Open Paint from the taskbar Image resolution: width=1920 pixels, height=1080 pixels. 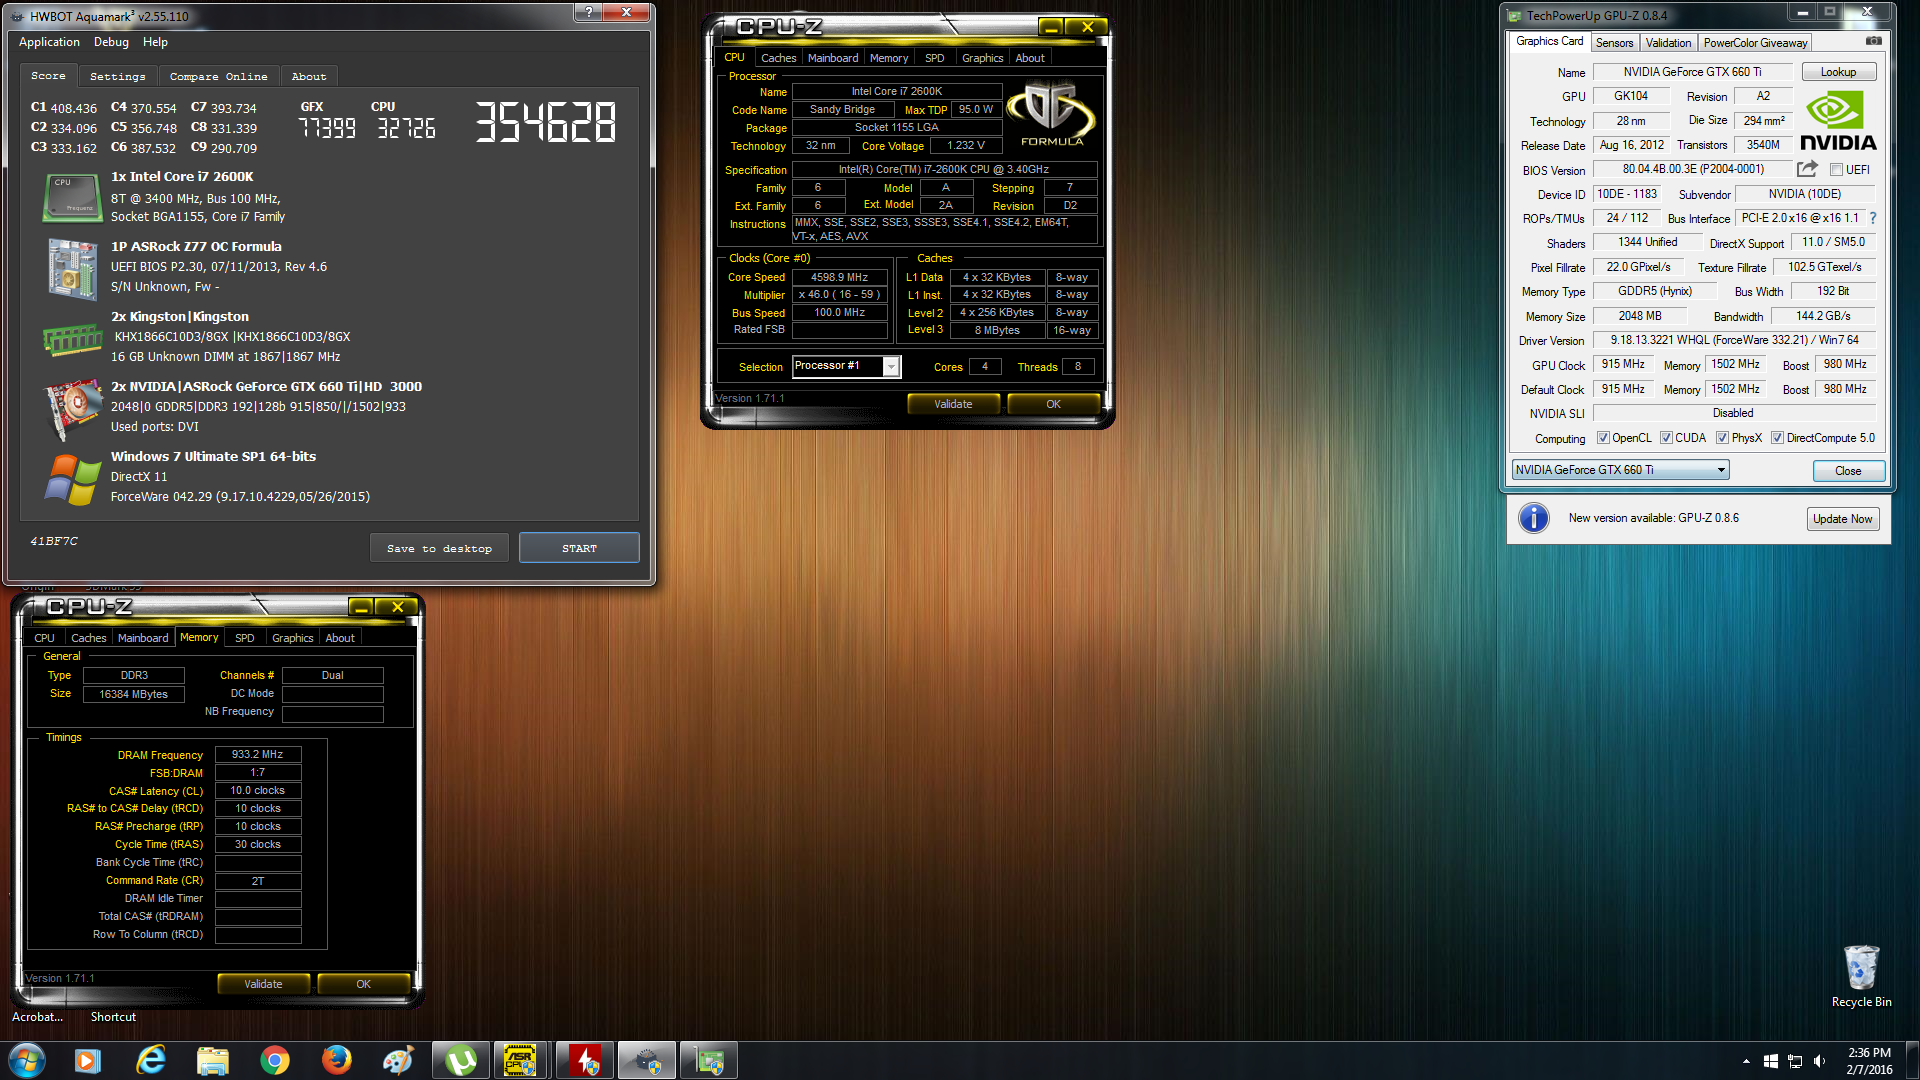(x=399, y=1060)
